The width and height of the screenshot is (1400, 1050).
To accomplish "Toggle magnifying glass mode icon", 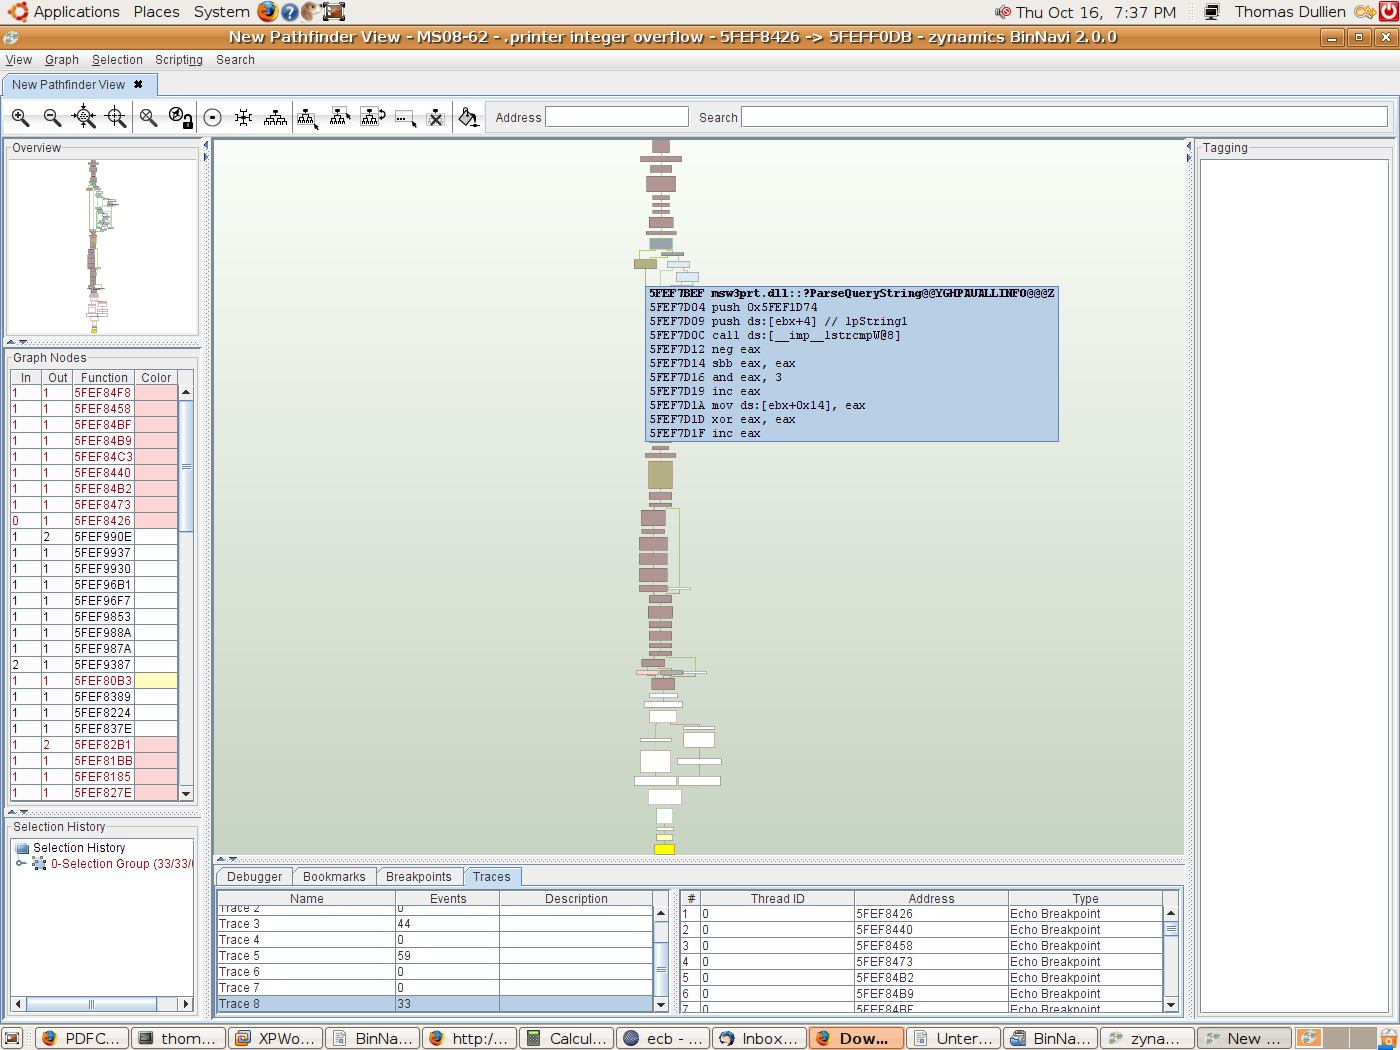I will 148,117.
